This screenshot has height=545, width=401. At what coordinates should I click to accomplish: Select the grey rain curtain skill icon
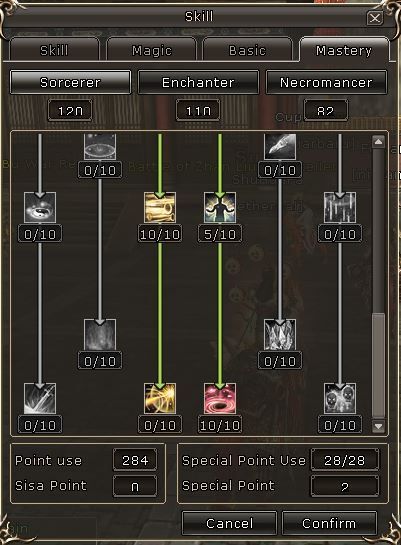[340, 208]
